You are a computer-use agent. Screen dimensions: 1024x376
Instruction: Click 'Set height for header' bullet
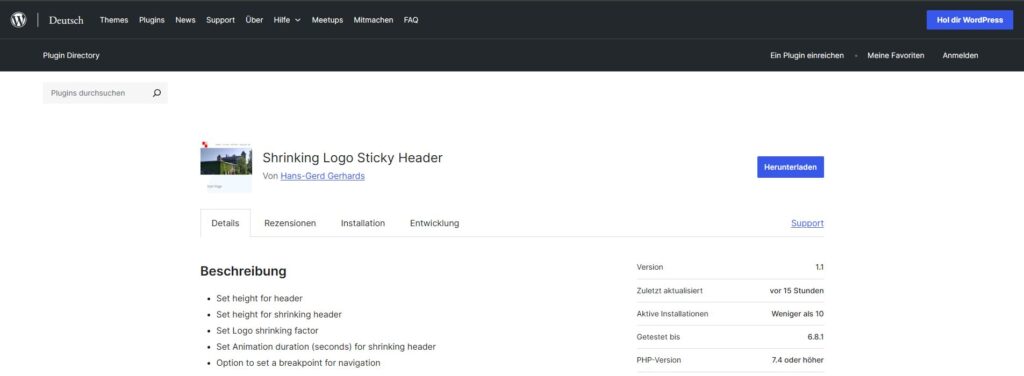[259, 298]
